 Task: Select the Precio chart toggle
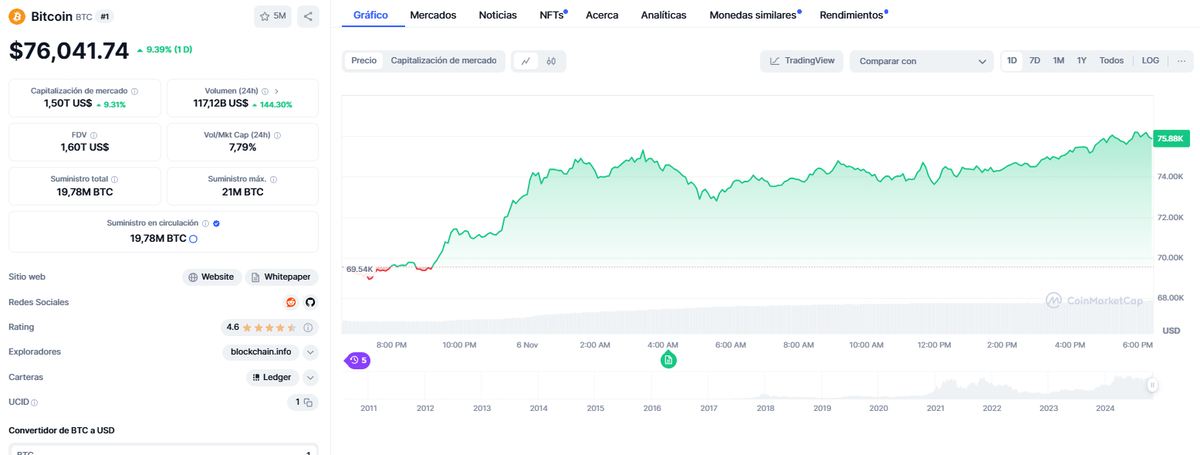click(x=364, y=61)
